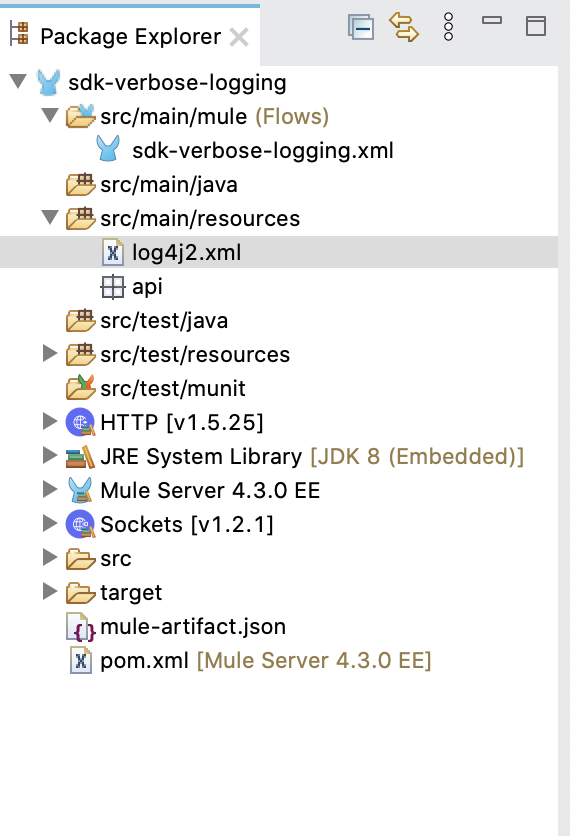Screen dimensions: 570x836
Task: Collapse the src/main/resources folder
Action: pyautogui.click(x=50, y=217)
